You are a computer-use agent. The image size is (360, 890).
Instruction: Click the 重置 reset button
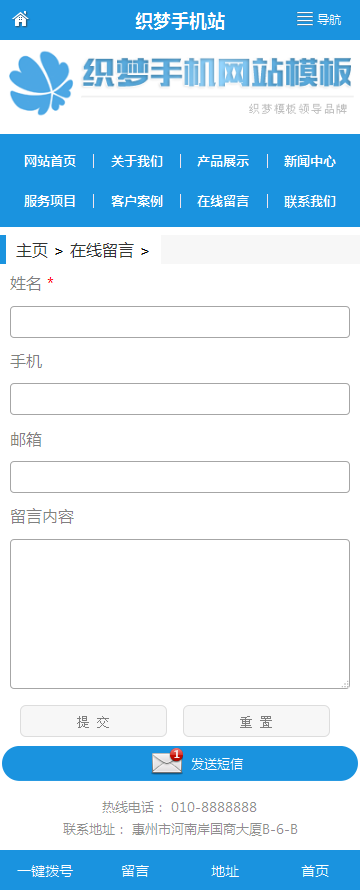click(x=256, y=721)
